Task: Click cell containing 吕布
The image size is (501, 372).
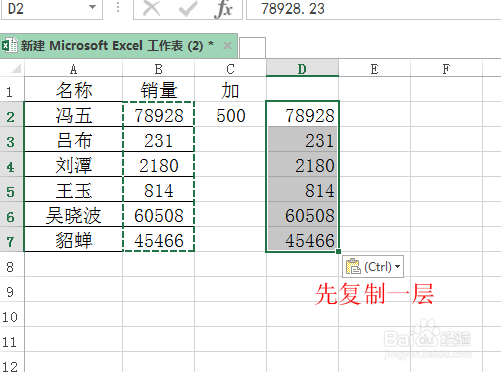Action: coord(74,139)
